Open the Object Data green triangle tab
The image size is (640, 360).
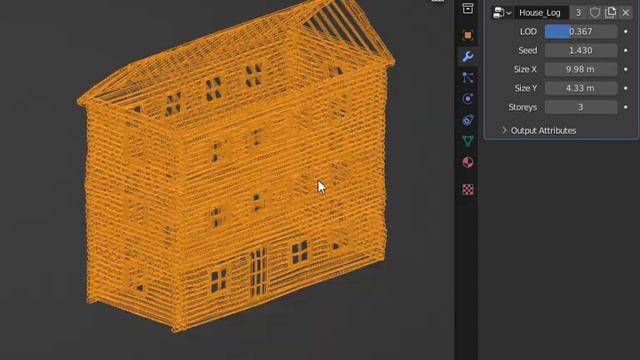(468, 141)
